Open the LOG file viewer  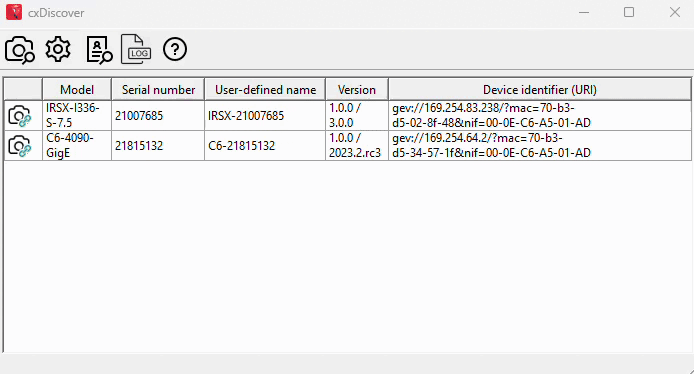(x=136, y=49)
